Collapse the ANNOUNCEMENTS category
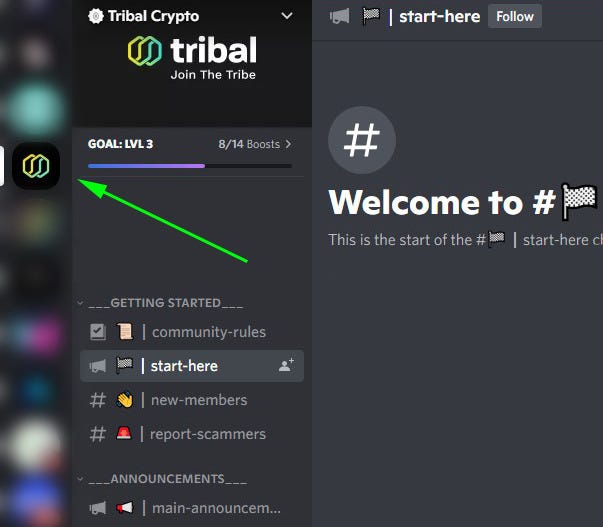This screenshot has width=603, height=527. (164, 479)
